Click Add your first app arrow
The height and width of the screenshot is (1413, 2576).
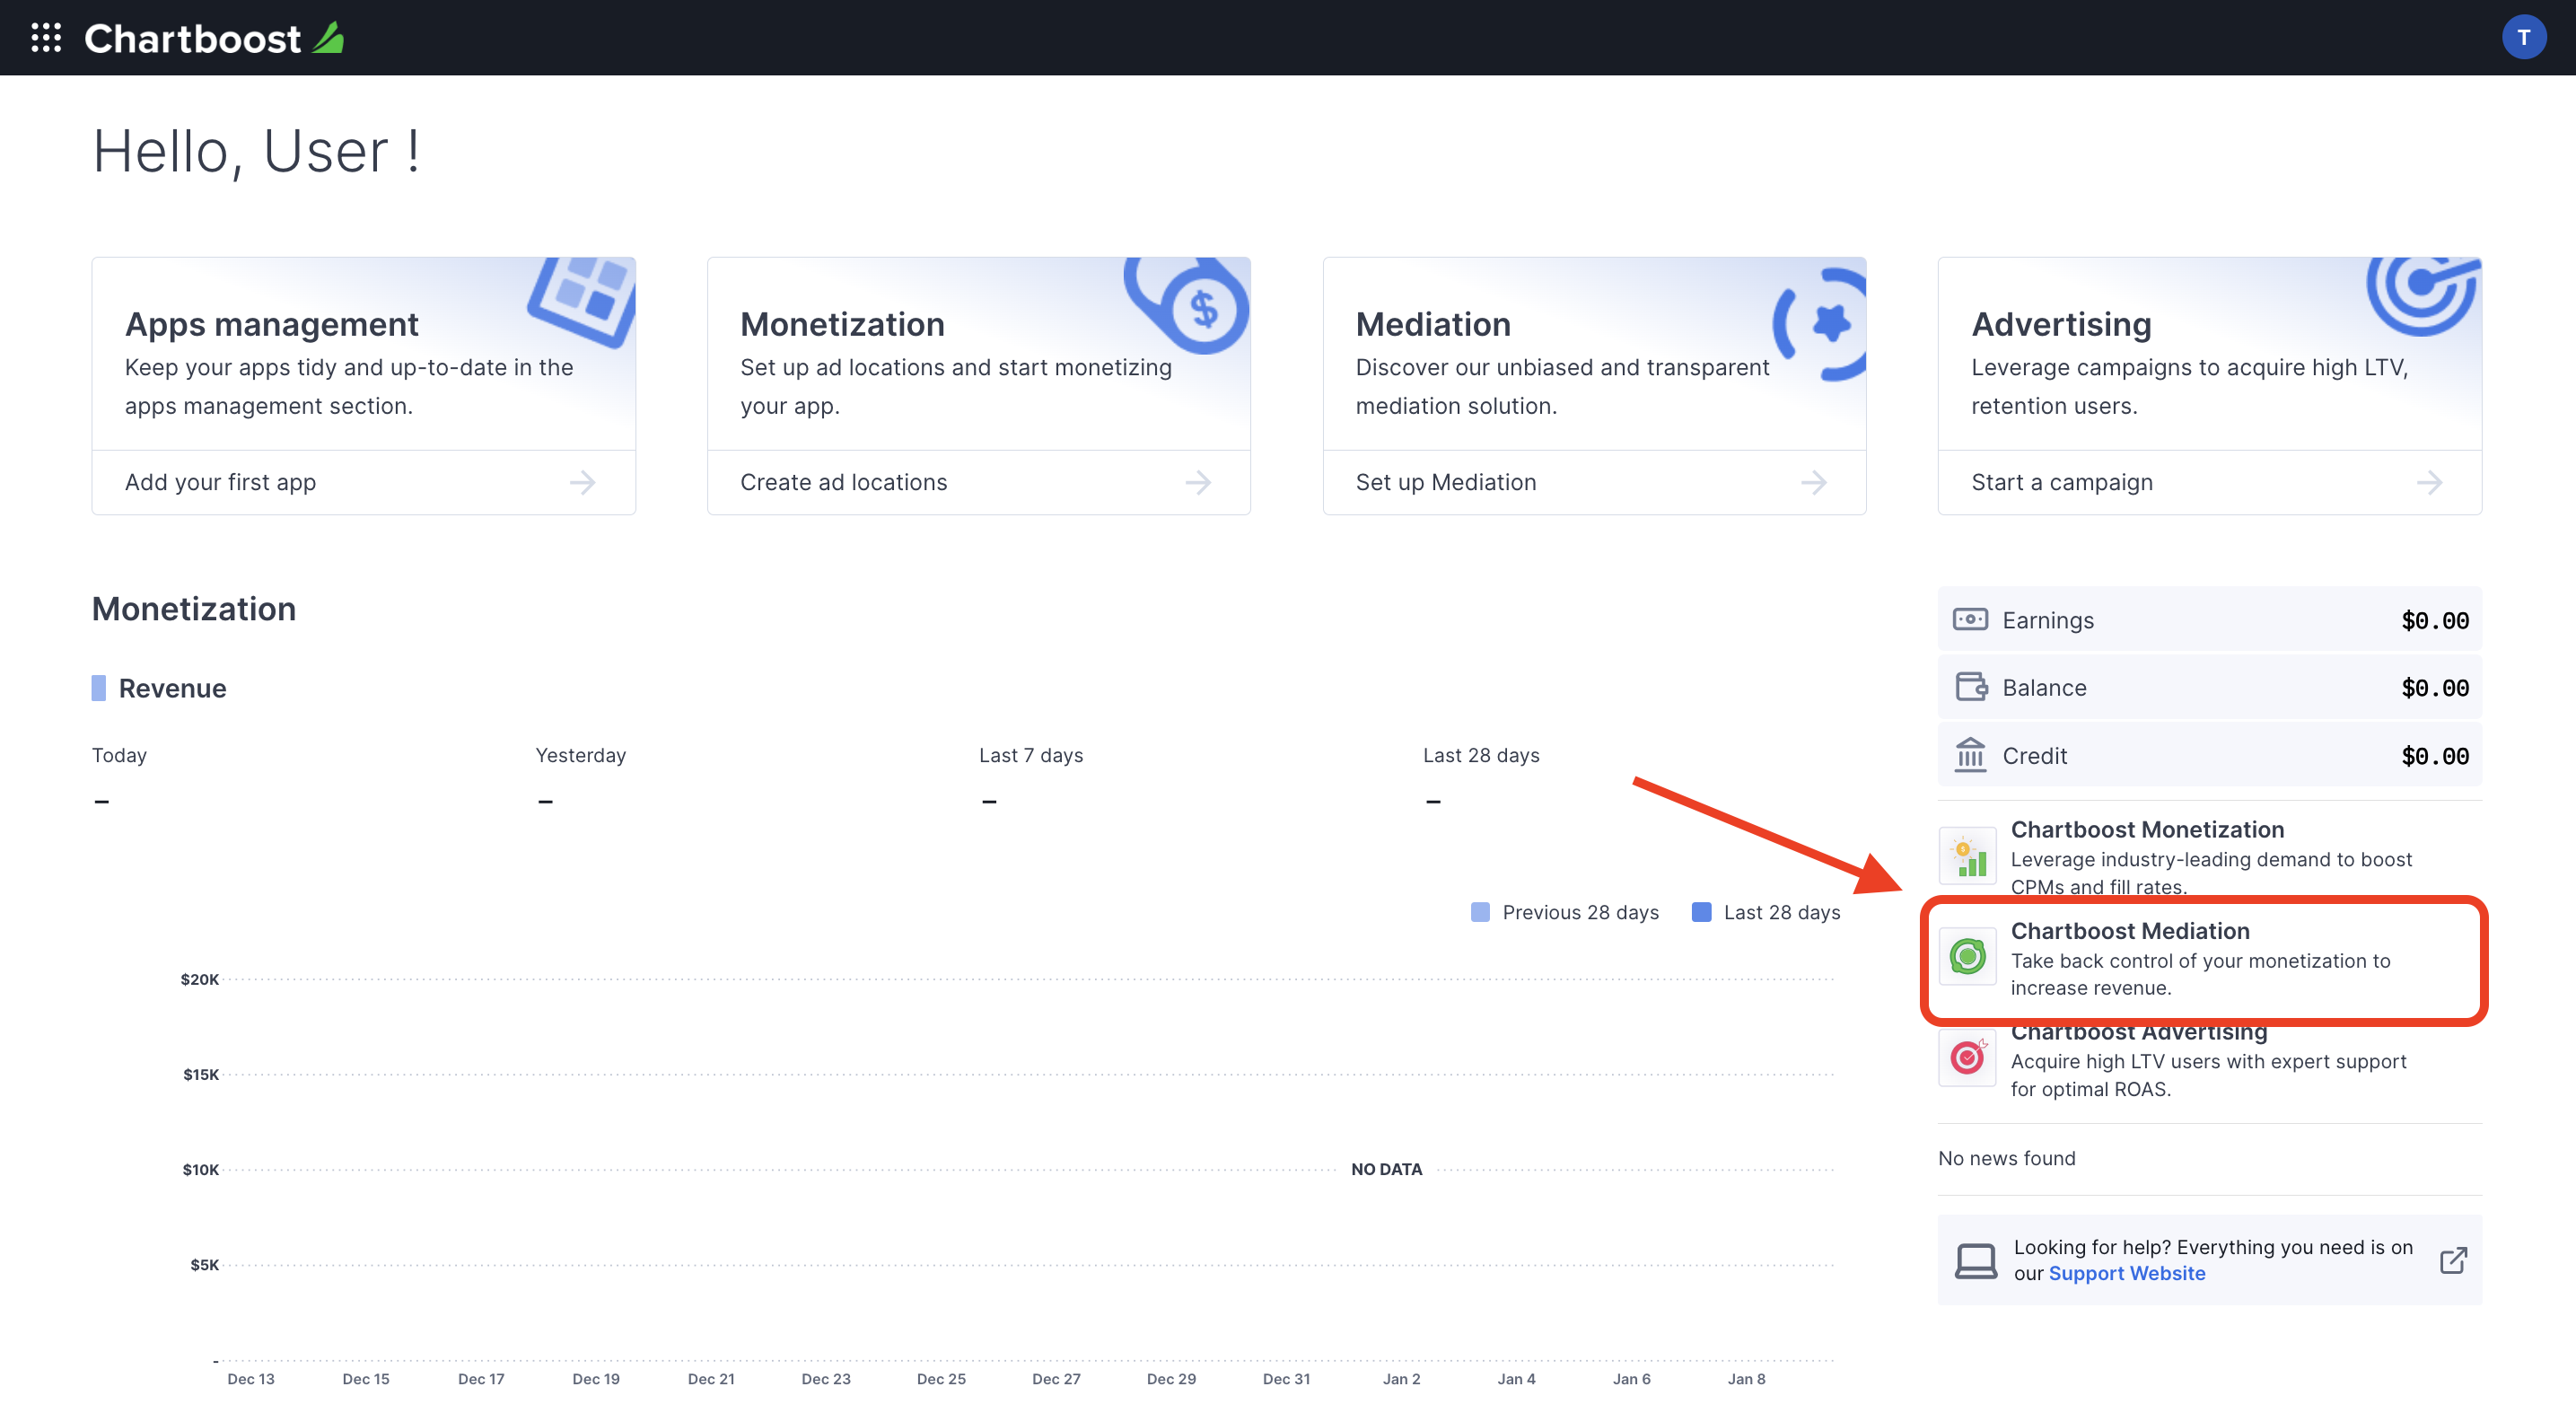586,482
